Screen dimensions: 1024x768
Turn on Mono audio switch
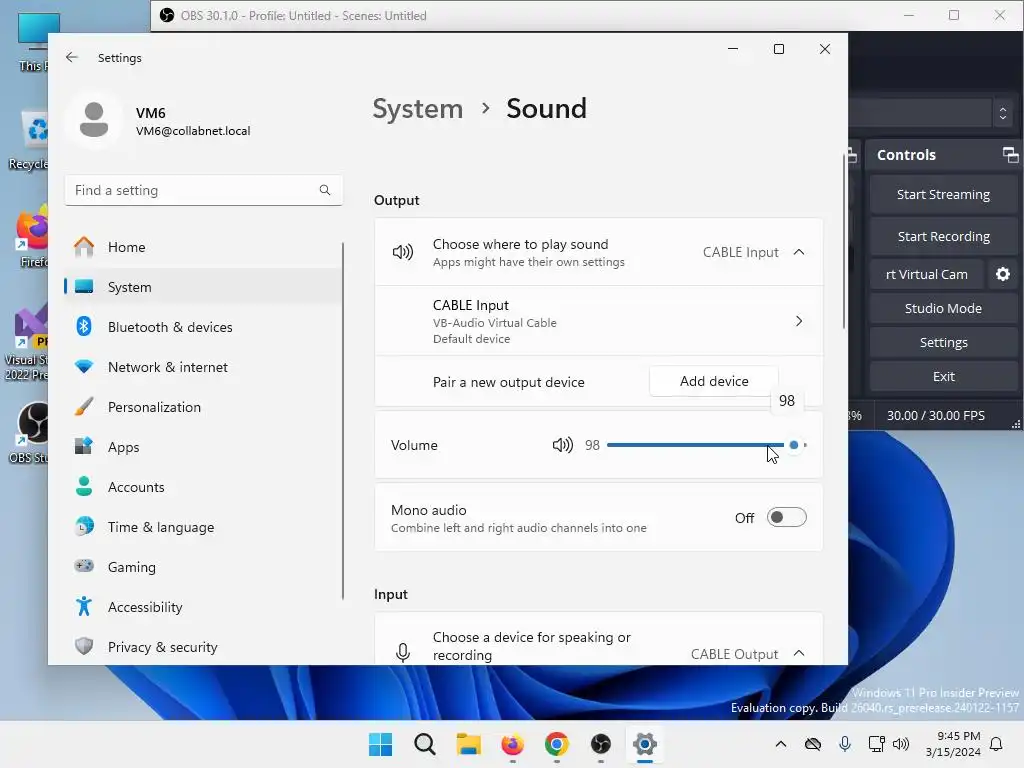click(x=786, y=517)
